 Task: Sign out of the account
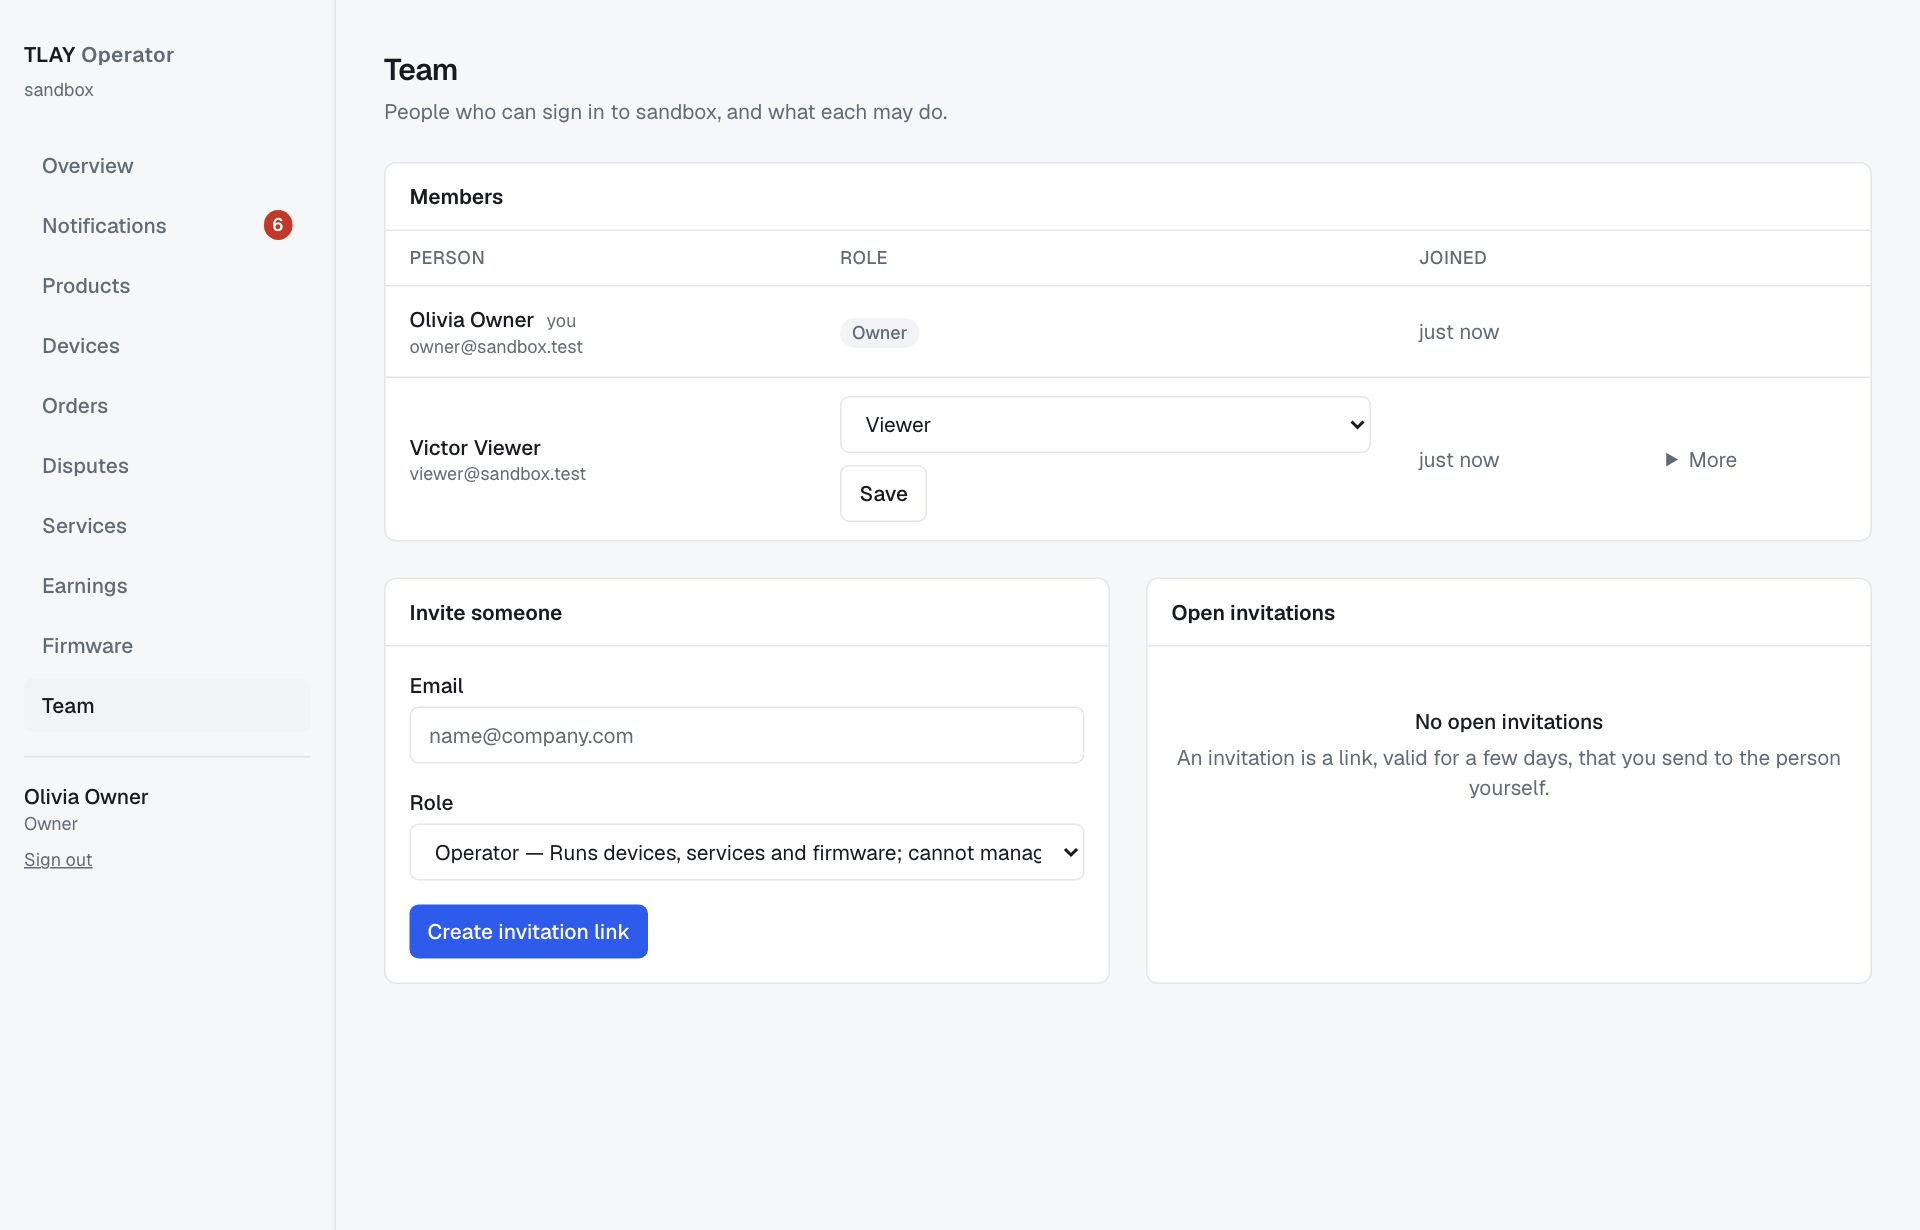click(x=58, y=860)
